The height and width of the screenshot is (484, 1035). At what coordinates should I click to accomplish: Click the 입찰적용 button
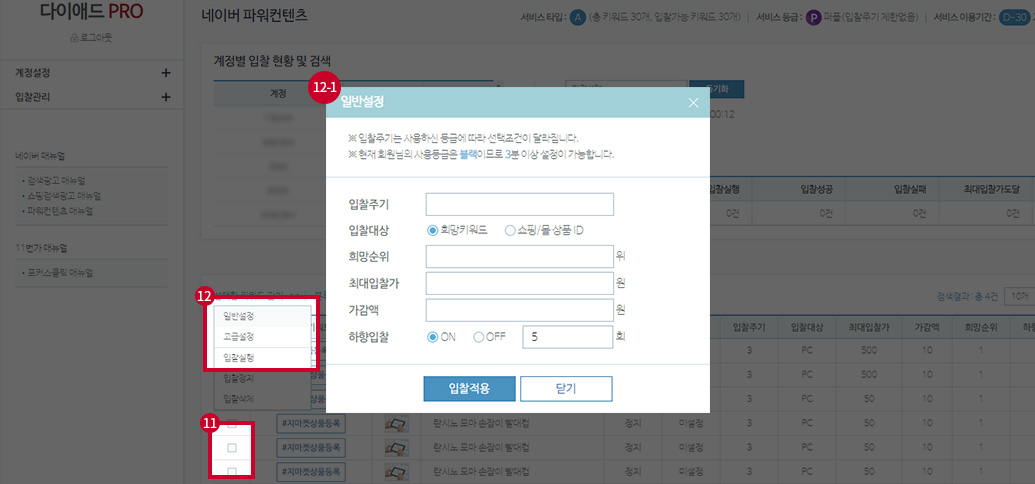[x=469, y=388]
